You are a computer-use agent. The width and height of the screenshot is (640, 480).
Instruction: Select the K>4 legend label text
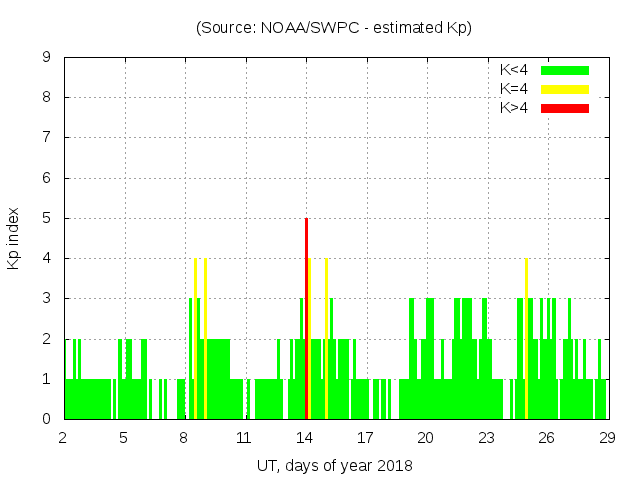point(515,108)
